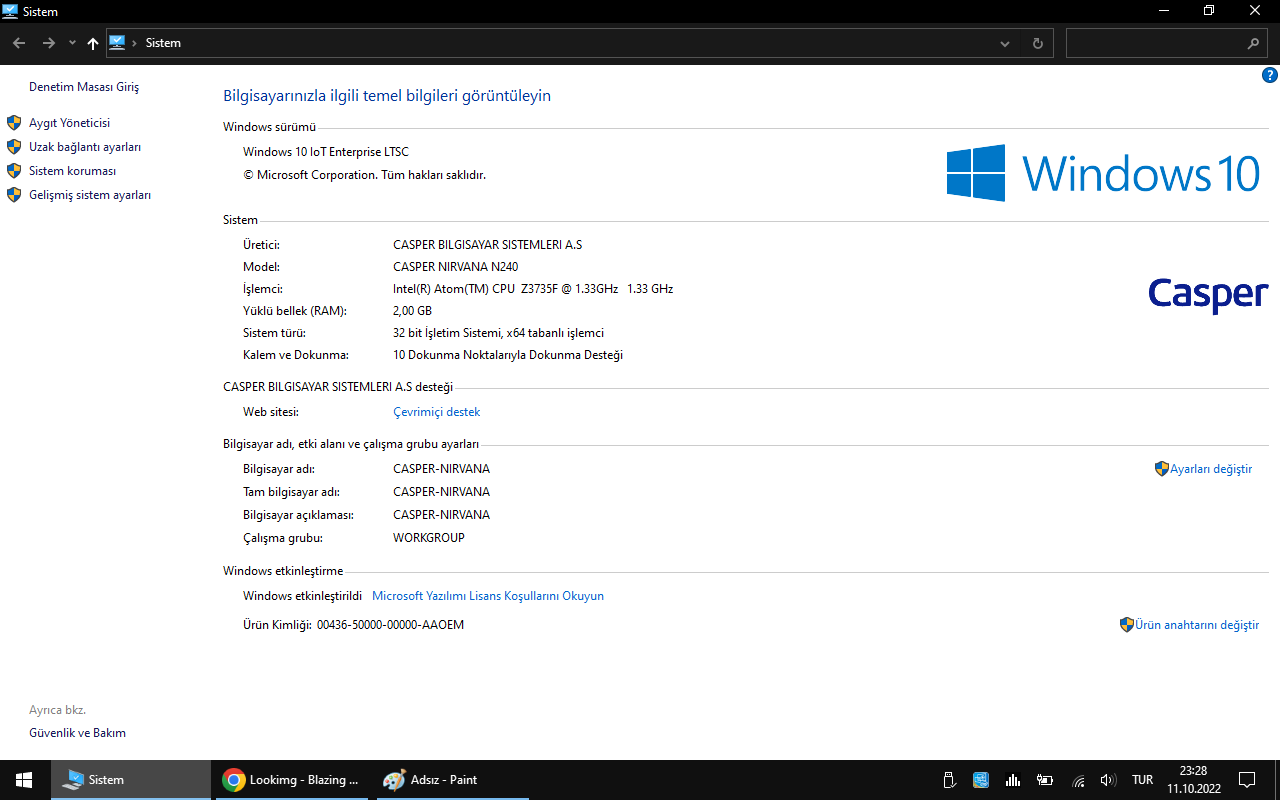
Task: Open help via the blue question mark
Action: coord(1270,75)
